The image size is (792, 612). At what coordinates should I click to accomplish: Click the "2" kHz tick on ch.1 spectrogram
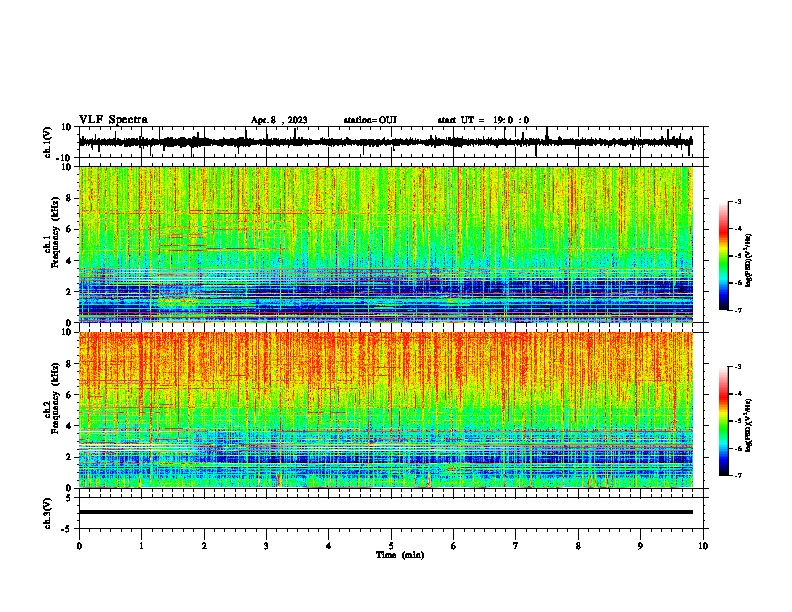pyautogui.click(x=69, y=291)
